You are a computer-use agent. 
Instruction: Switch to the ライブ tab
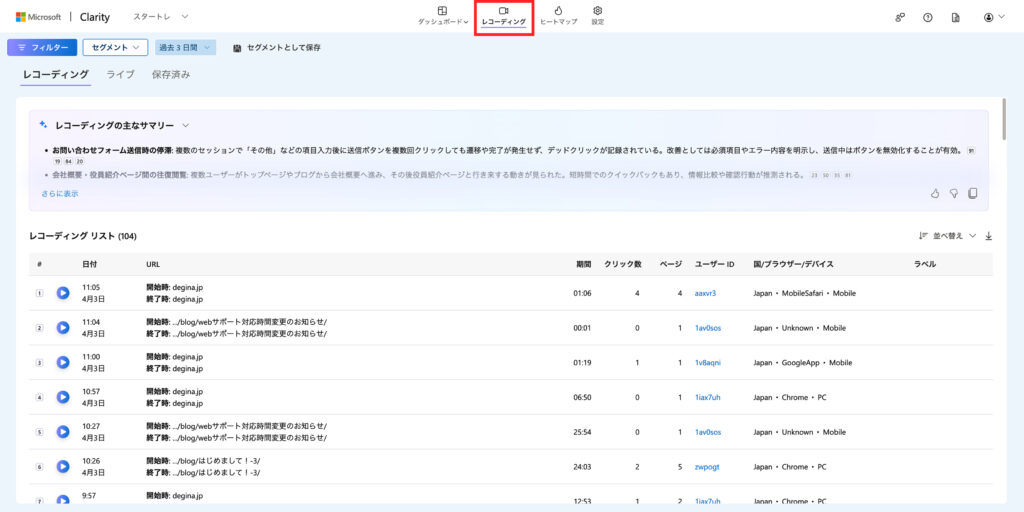point(120,75)
